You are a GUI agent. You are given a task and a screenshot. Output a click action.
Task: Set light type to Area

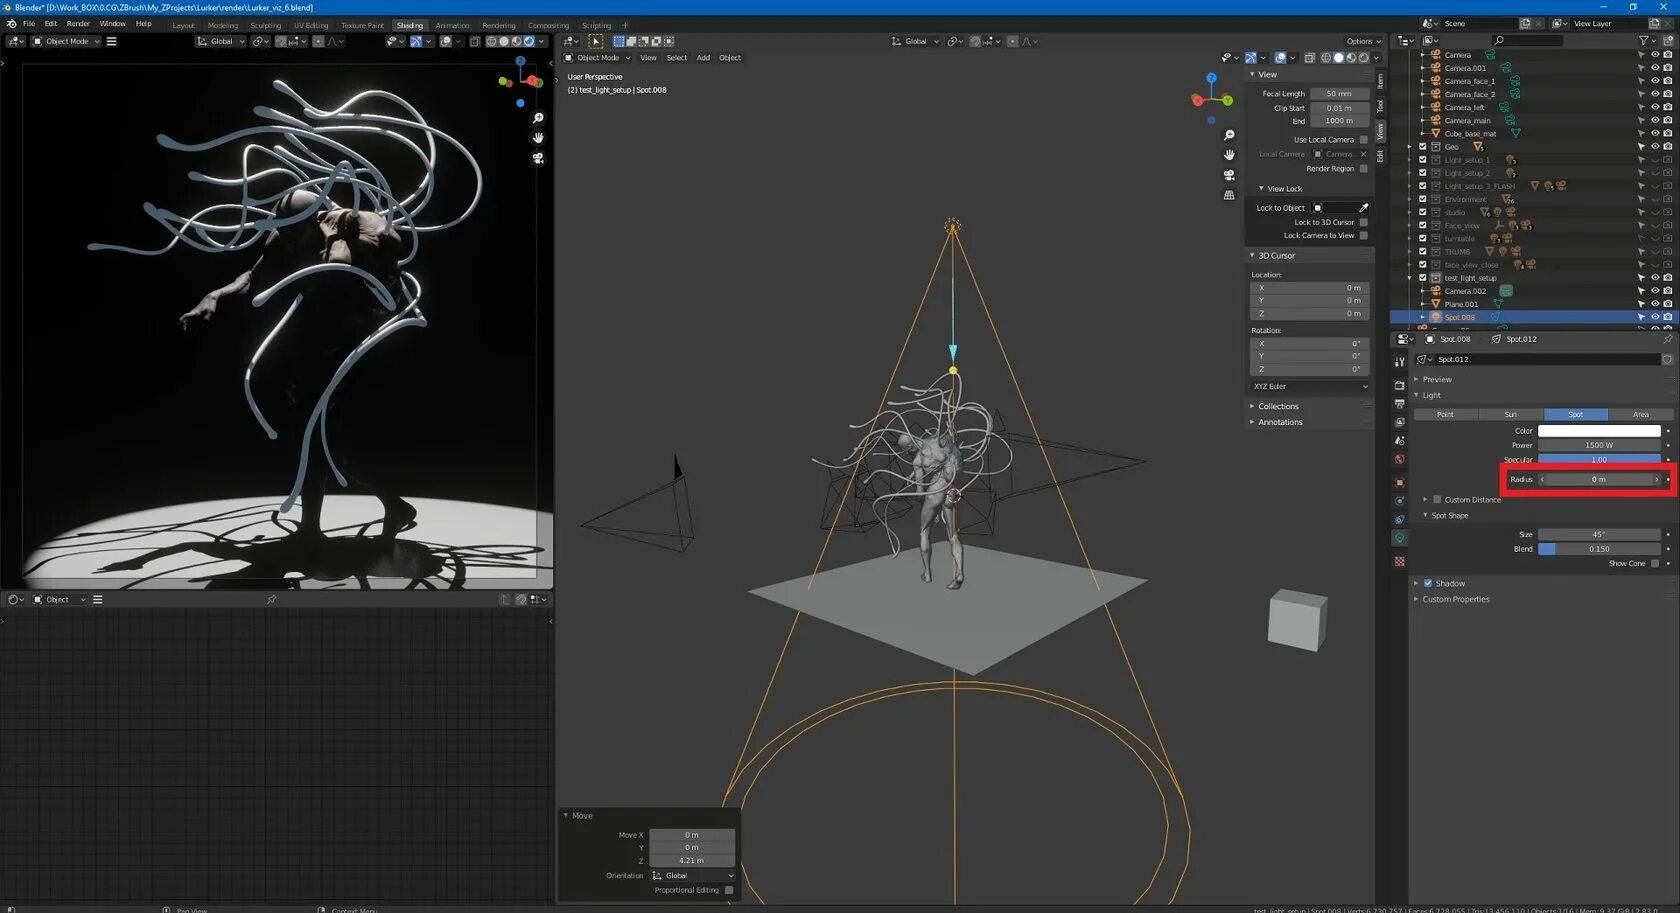[x=1641, y=414]
